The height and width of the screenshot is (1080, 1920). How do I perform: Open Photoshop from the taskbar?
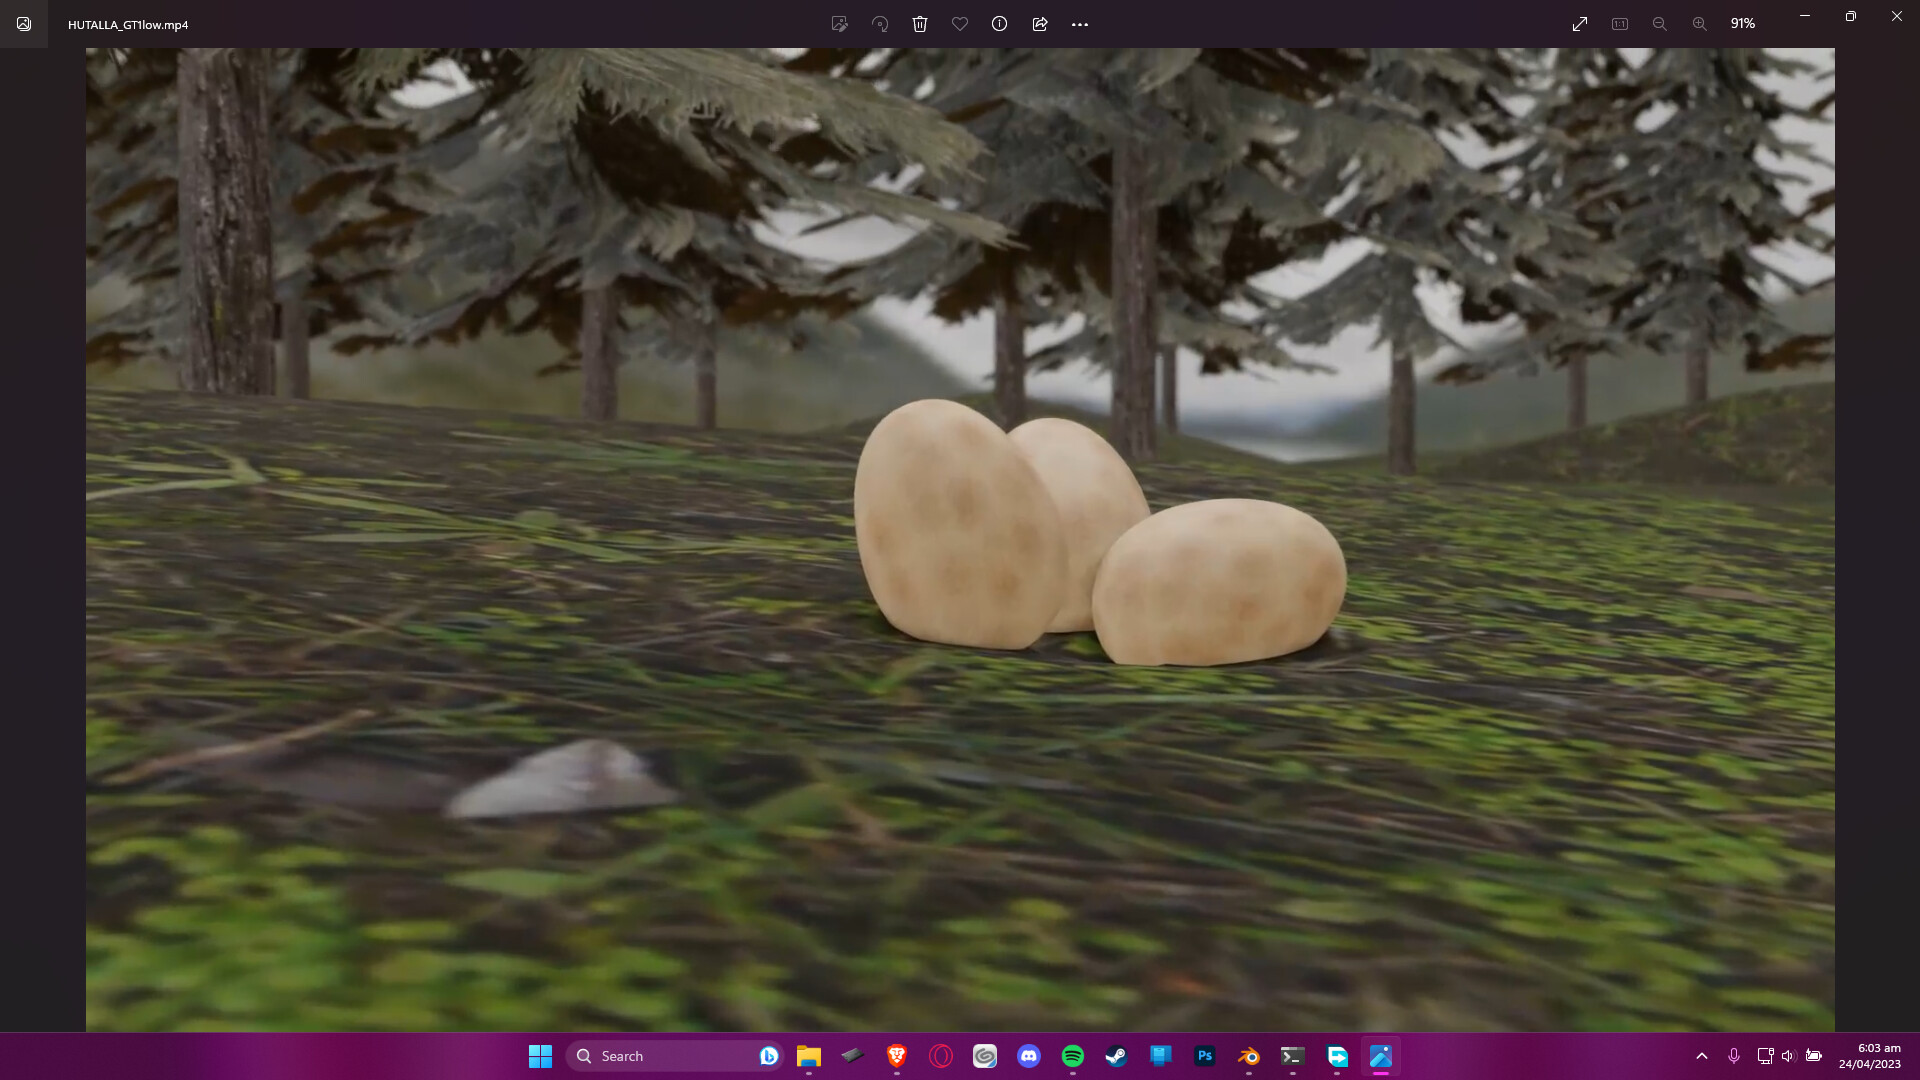1205,1056
